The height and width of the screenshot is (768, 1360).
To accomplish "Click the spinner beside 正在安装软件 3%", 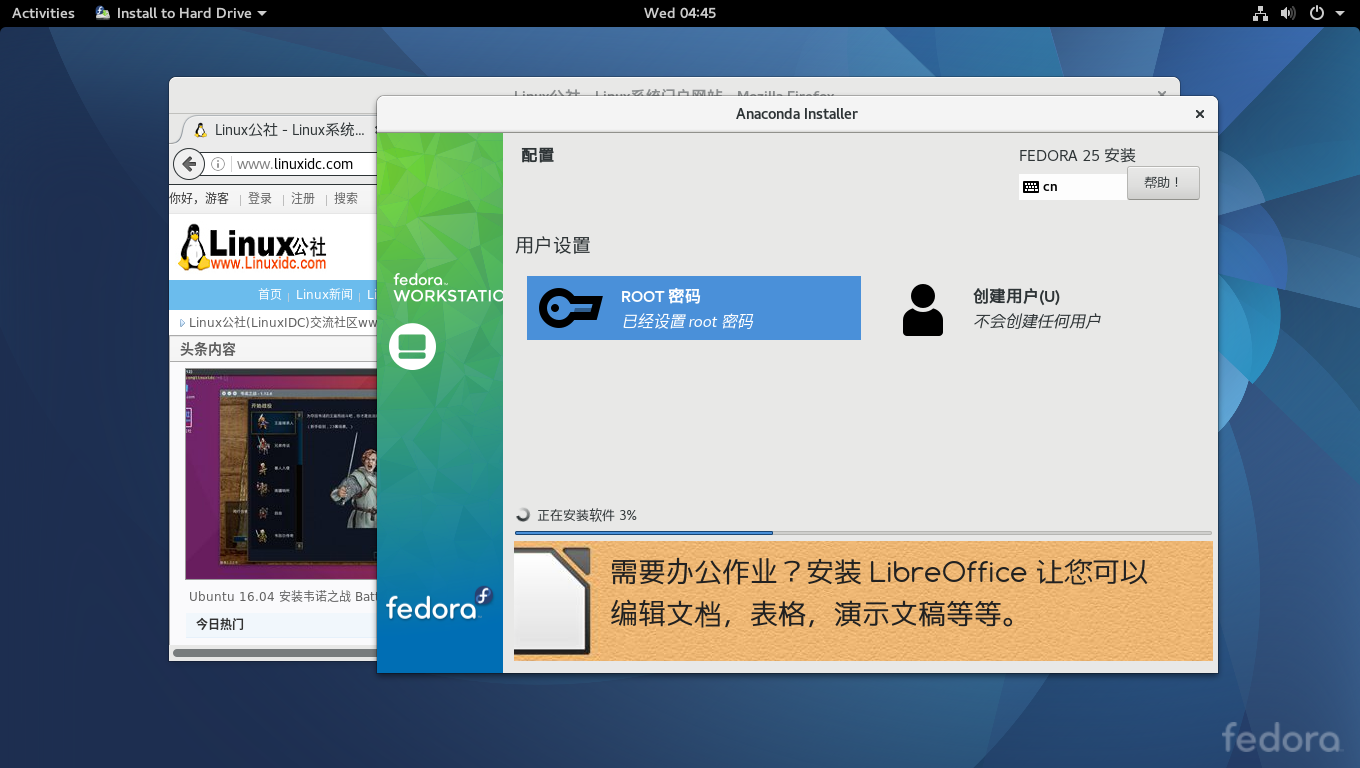I will [x=523, y=515].
